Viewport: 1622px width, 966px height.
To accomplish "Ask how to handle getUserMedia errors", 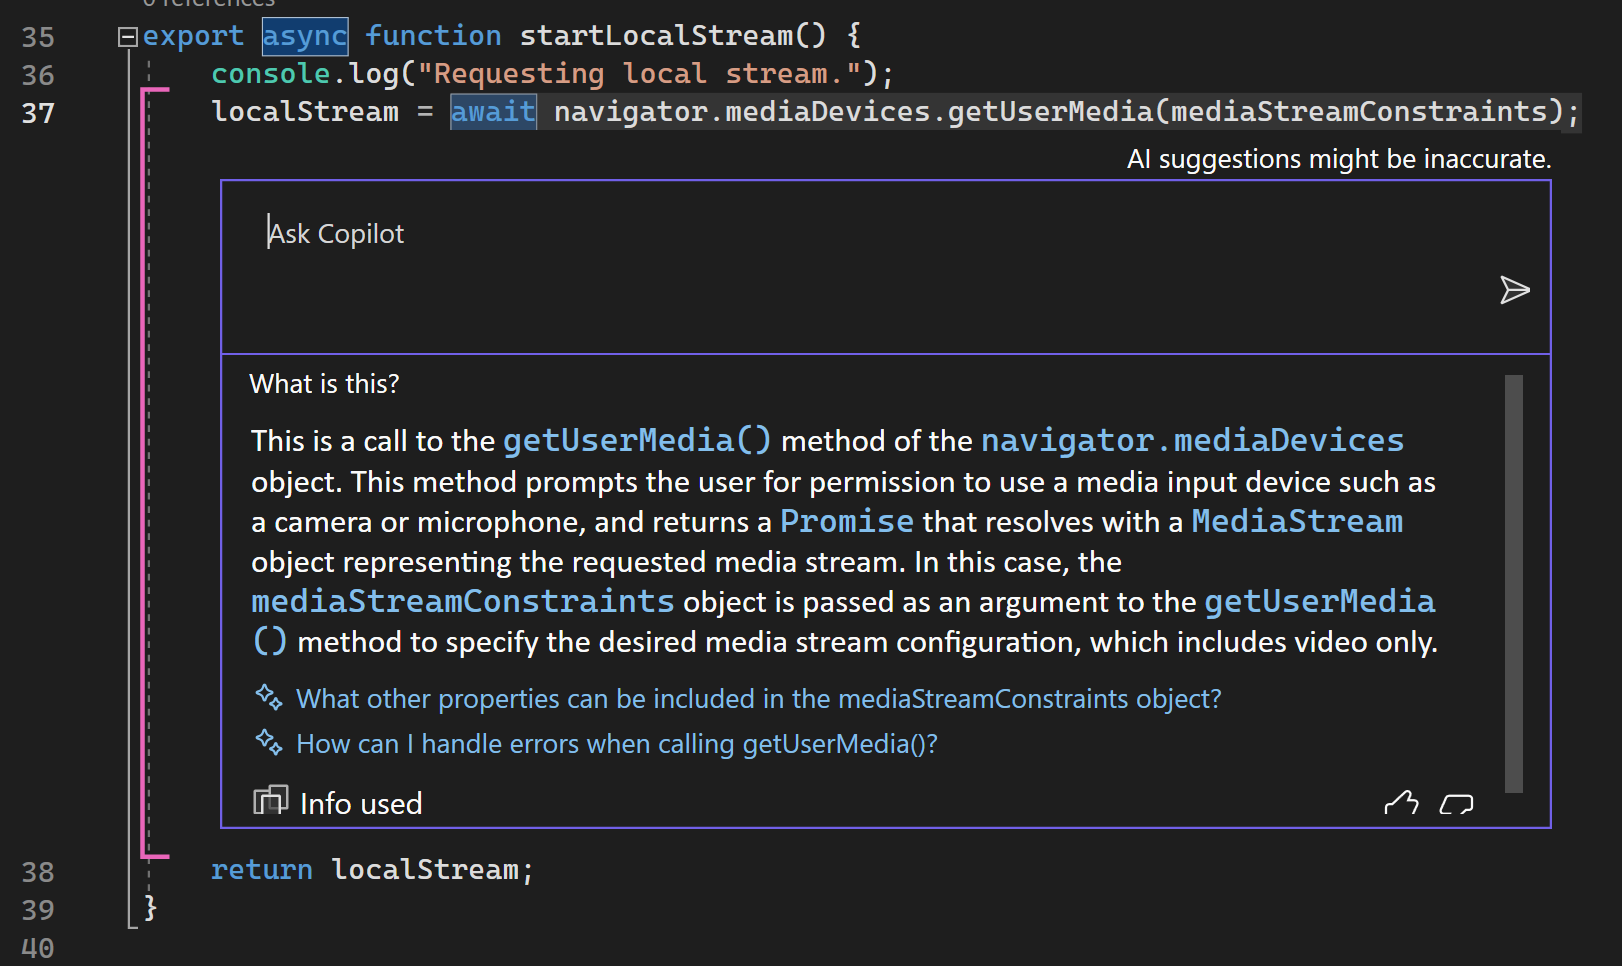I will 617,744.
